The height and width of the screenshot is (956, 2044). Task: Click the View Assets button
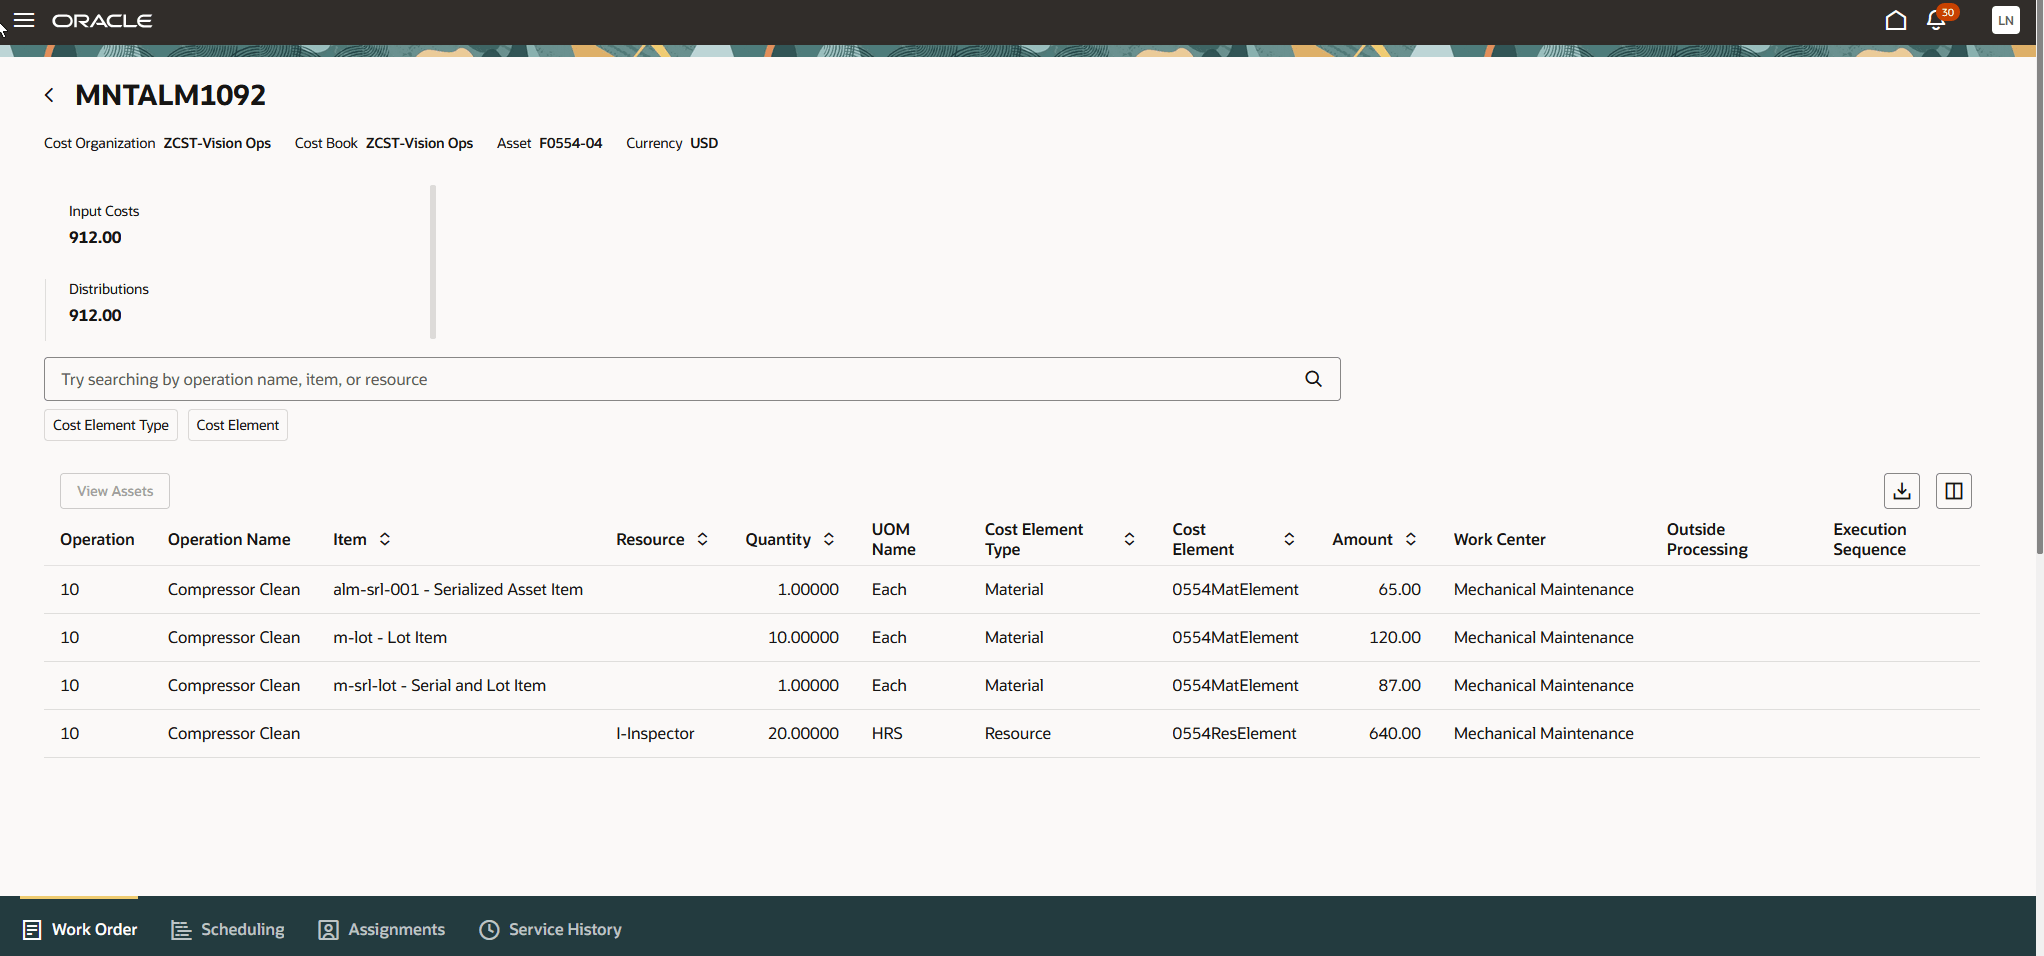point(115,491)
